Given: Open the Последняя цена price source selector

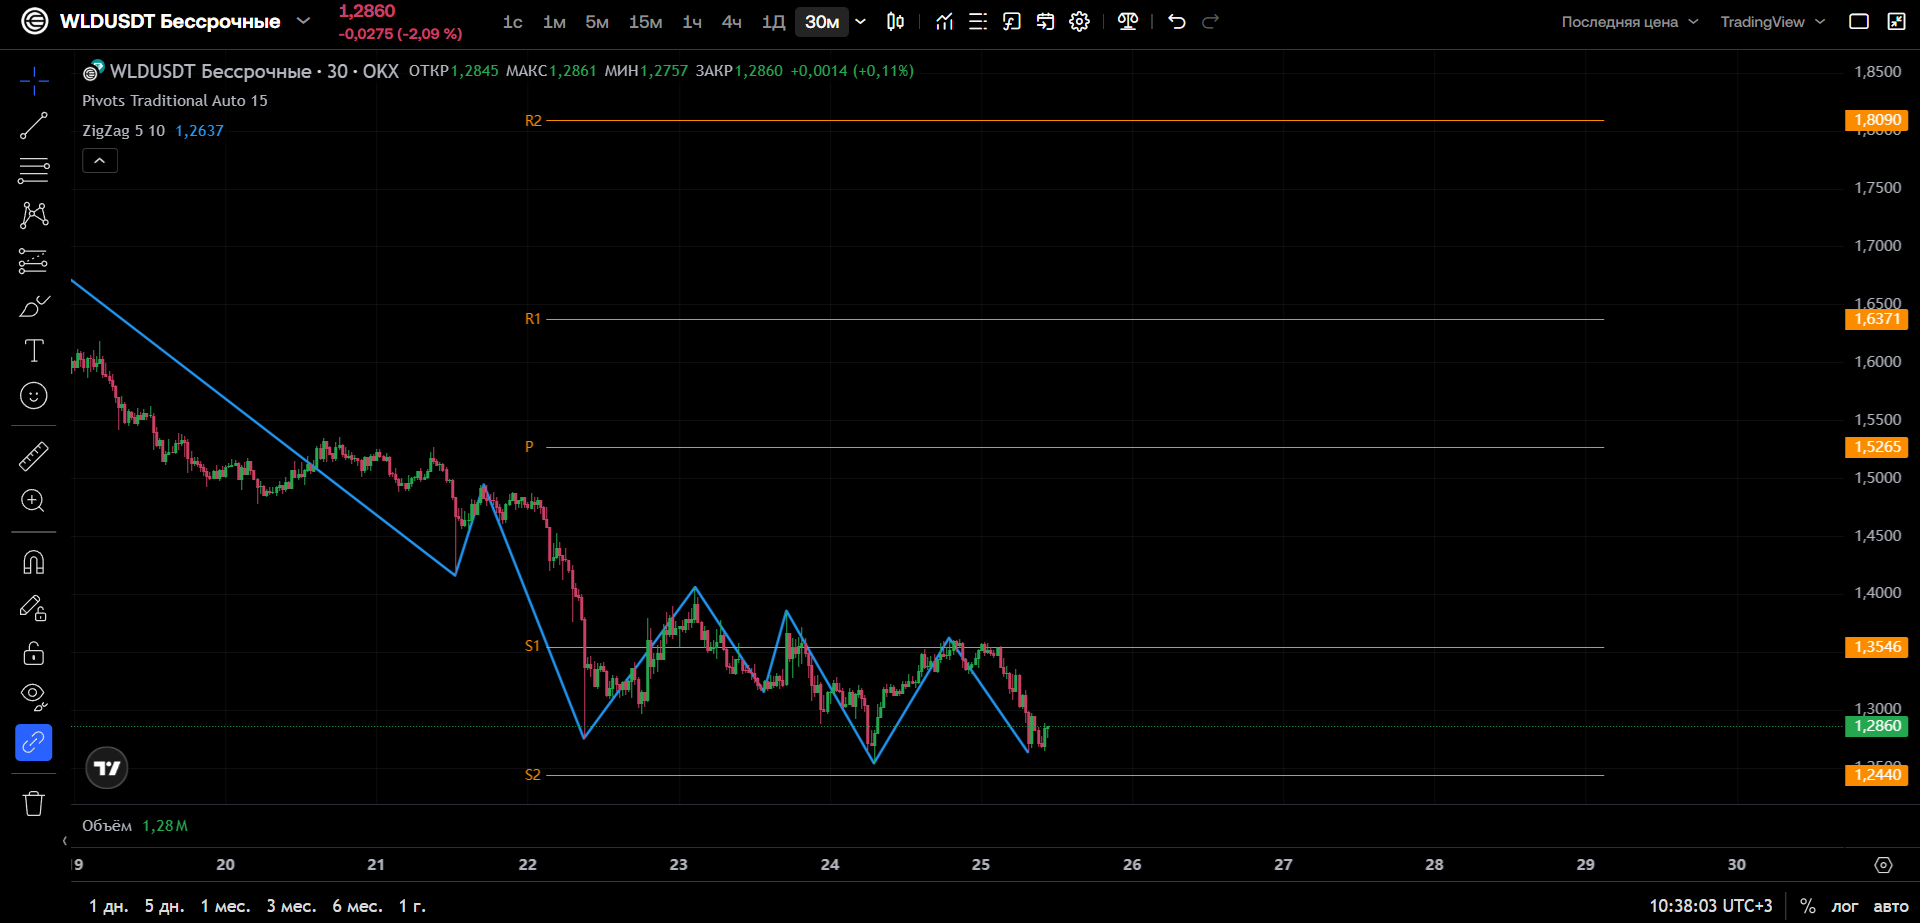Looking at the screenshot, I should coord(1629,22).
